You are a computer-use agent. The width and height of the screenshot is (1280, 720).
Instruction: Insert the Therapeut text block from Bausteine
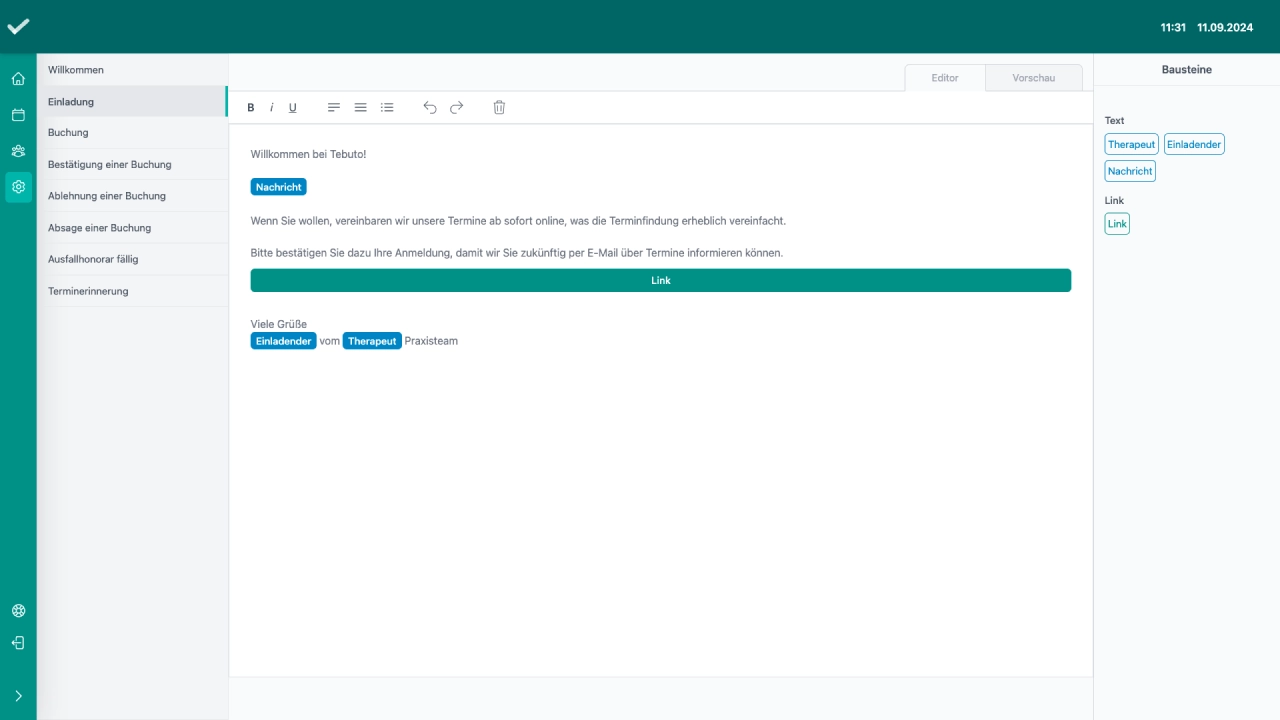pyautogui.click(x=1131, y=145)
